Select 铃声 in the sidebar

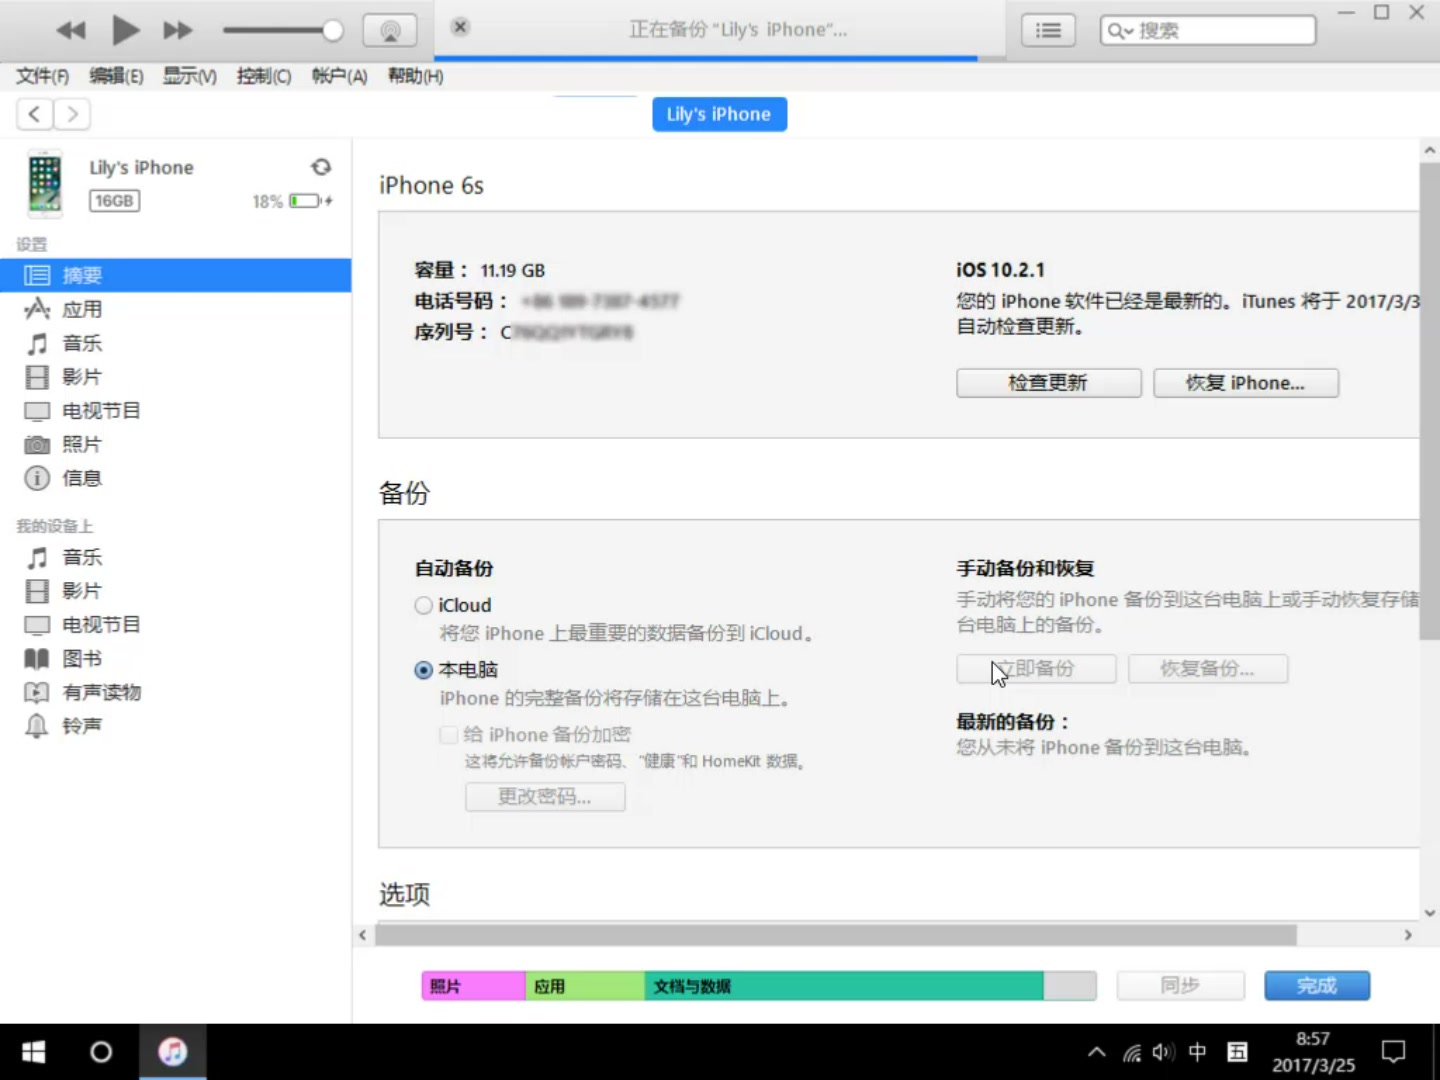pos(80,725)
